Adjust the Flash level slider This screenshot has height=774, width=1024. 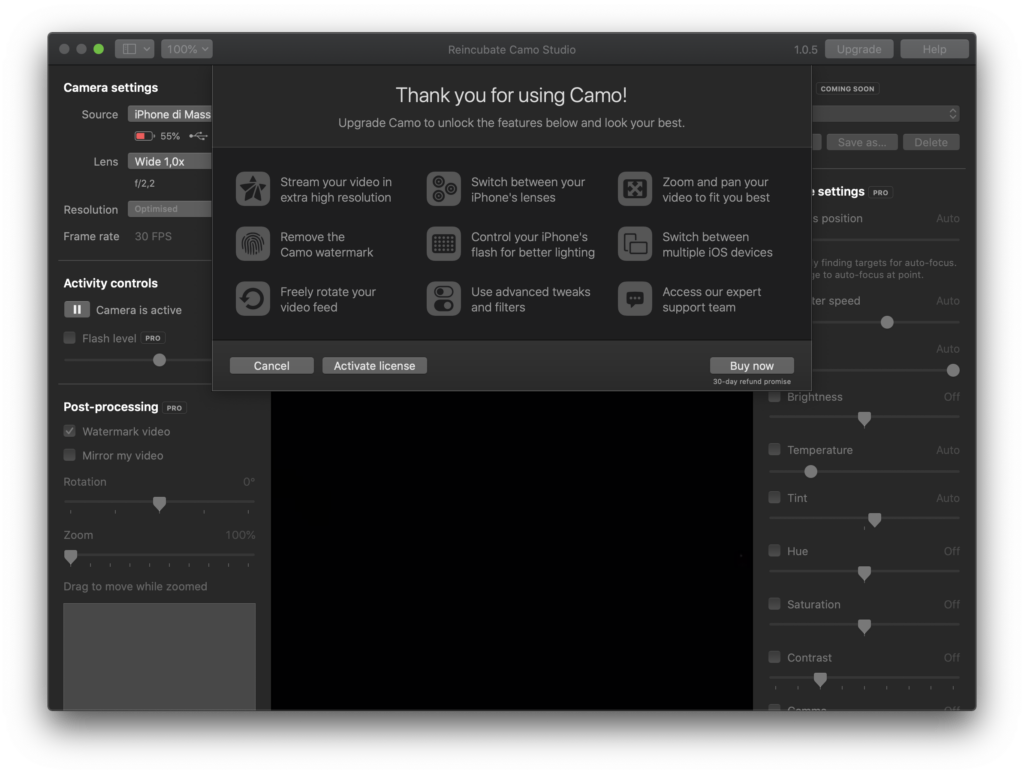[x=159, y=360]
